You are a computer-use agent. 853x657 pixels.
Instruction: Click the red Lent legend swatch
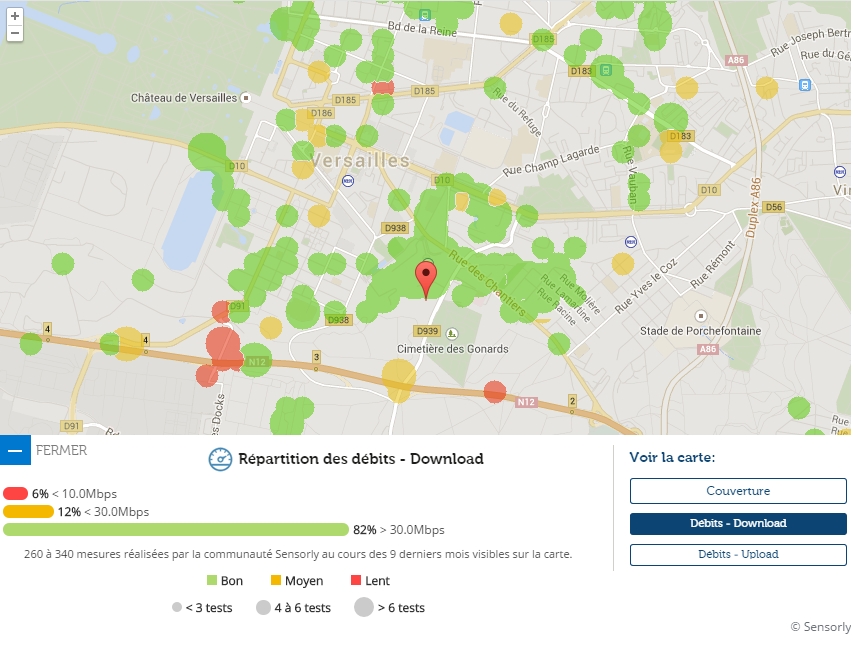click(x=356, y=580)
